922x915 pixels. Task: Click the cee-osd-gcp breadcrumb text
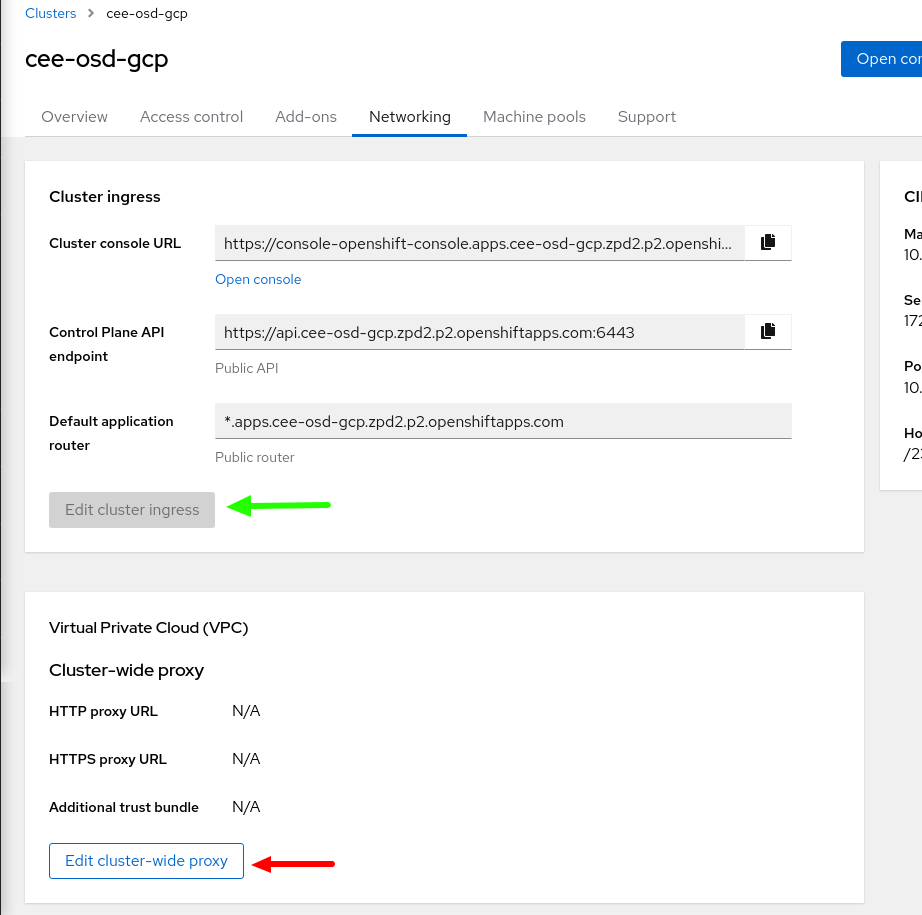coord(147,14)
